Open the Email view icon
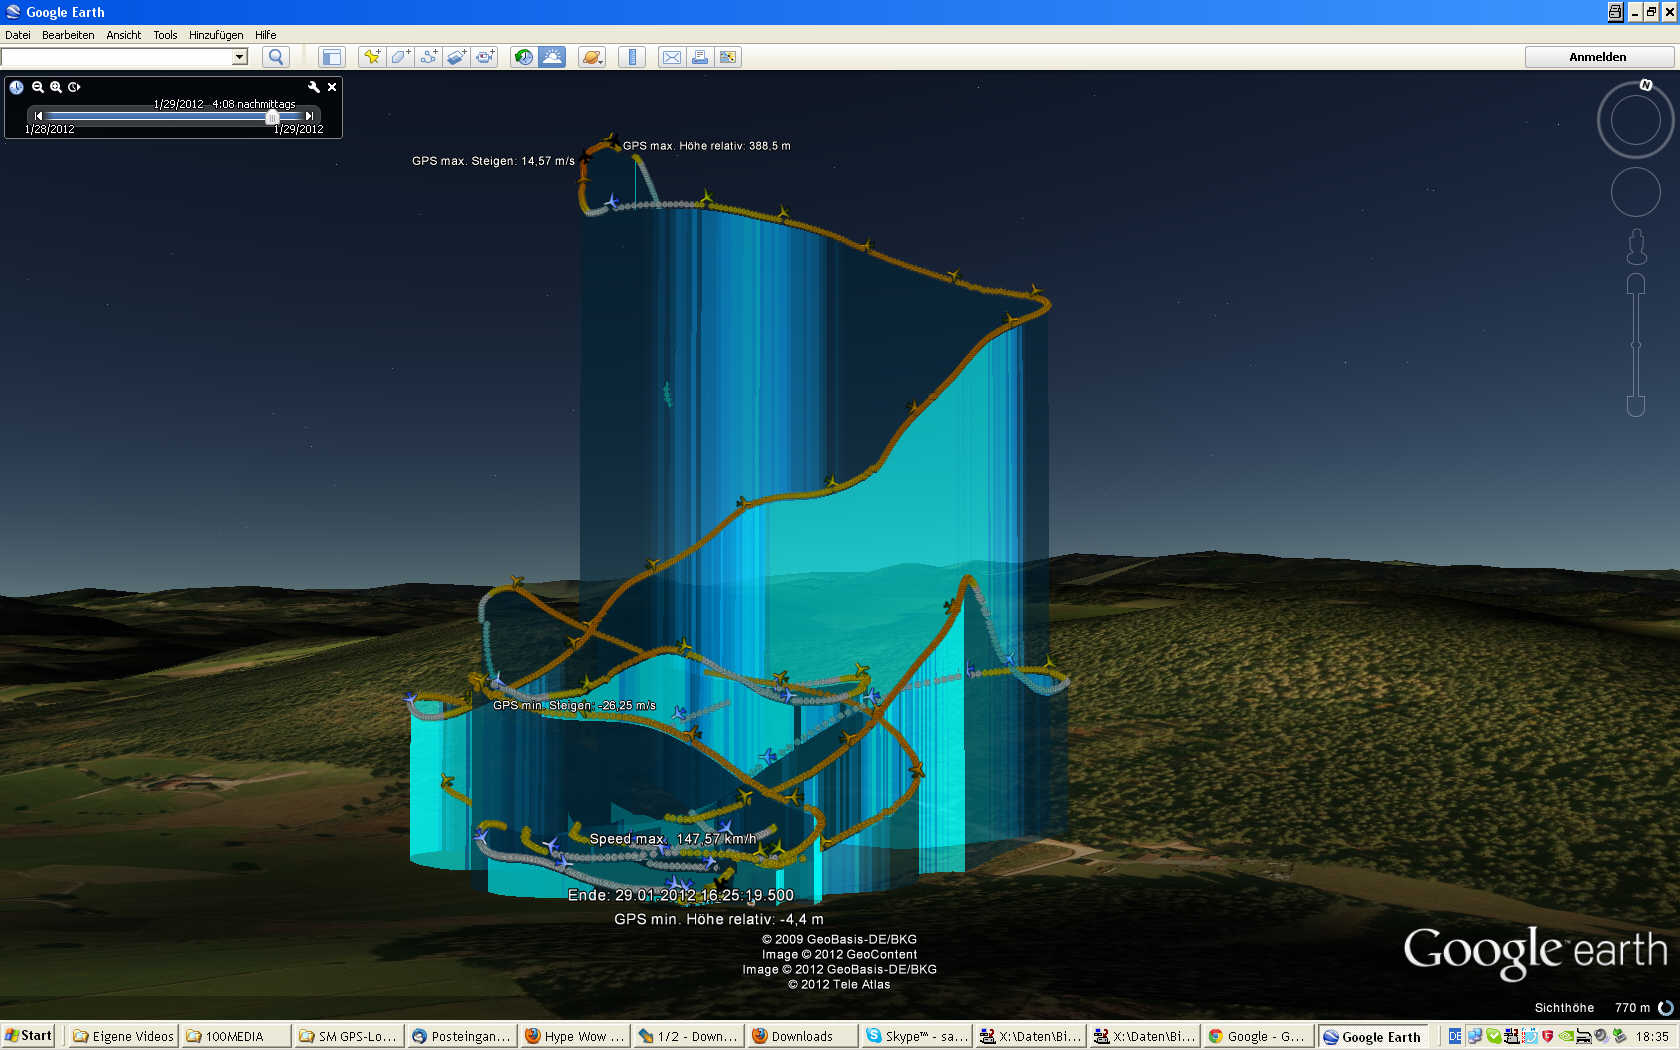The width and height of the screenshot is (1680, 1050). tap(672, 57)
